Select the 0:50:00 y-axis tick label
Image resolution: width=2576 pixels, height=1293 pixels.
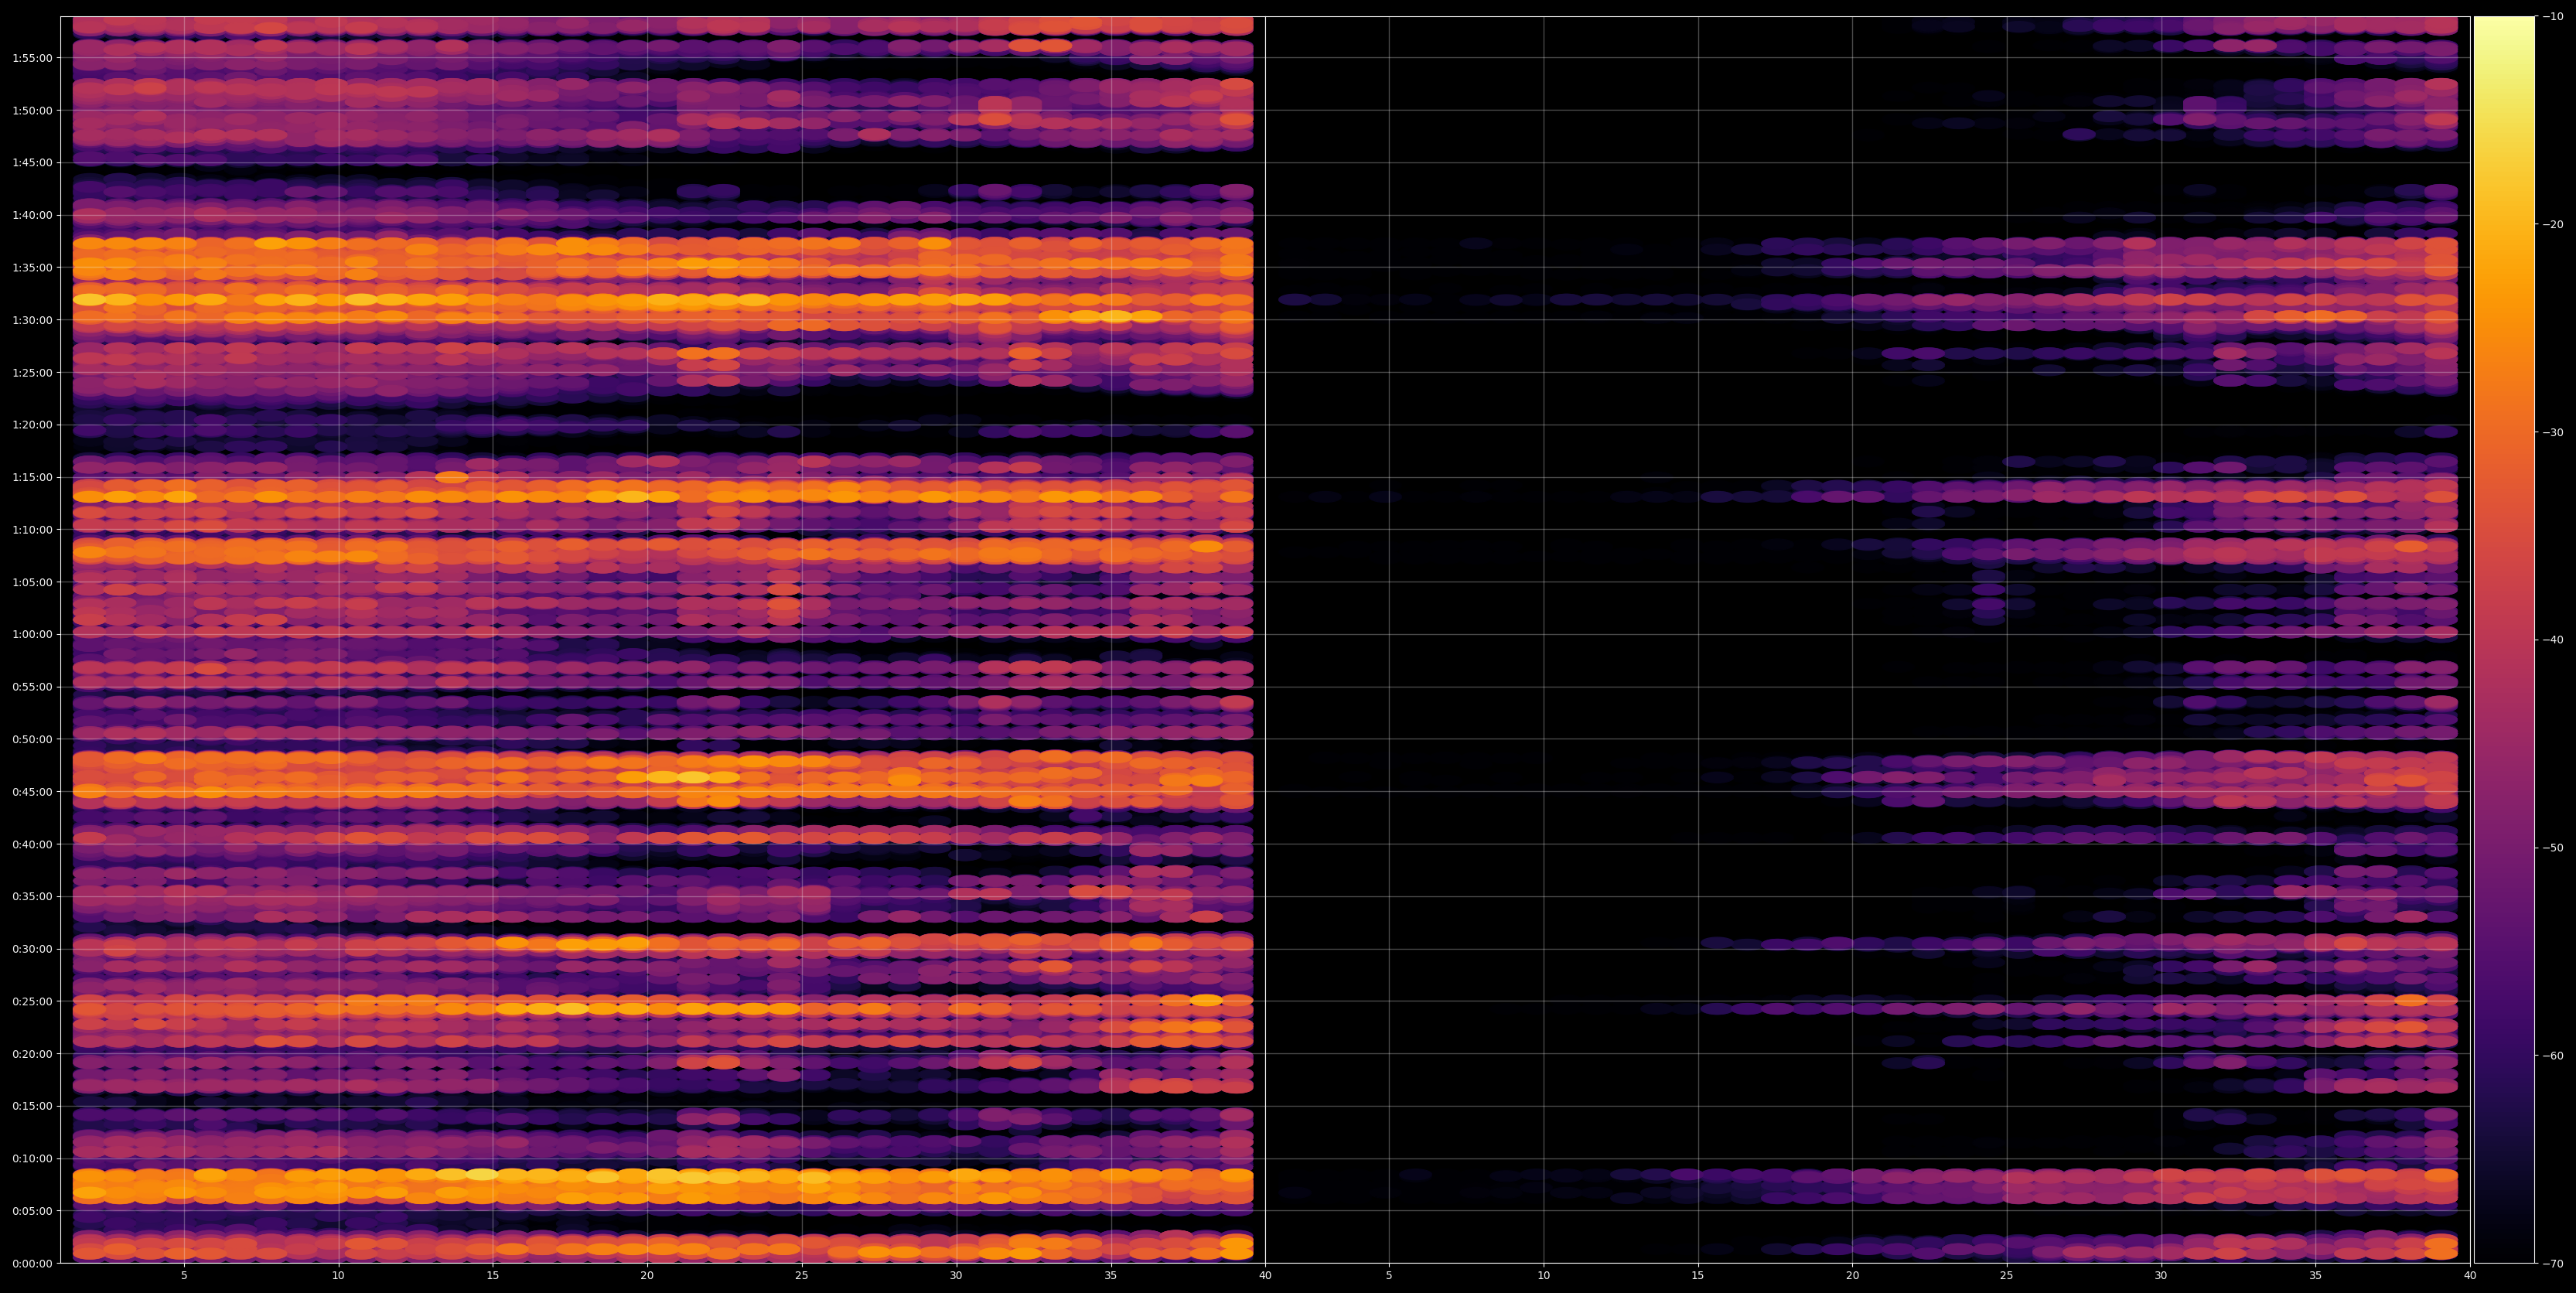point(32,739)
